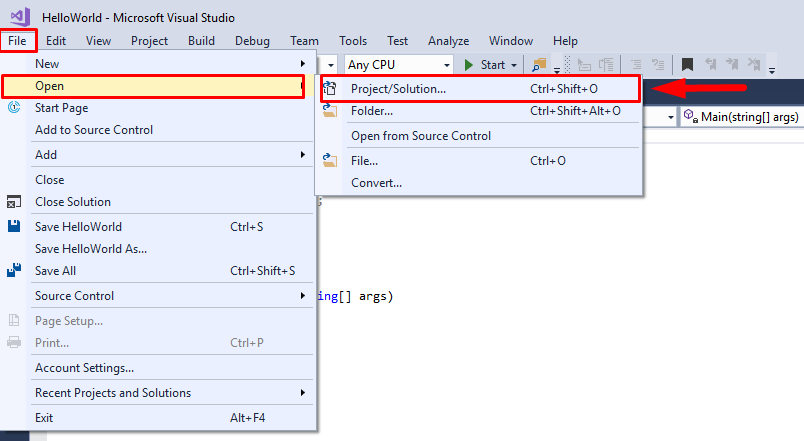Open the Tools menu
Viewport: 804px width, 441px height.
pos(353,41)
